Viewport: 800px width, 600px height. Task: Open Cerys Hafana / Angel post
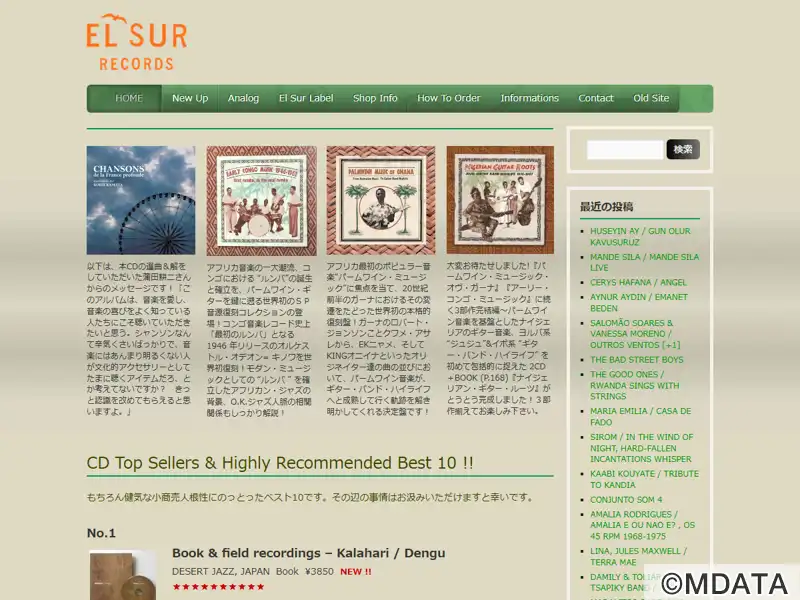coord(638,282)
